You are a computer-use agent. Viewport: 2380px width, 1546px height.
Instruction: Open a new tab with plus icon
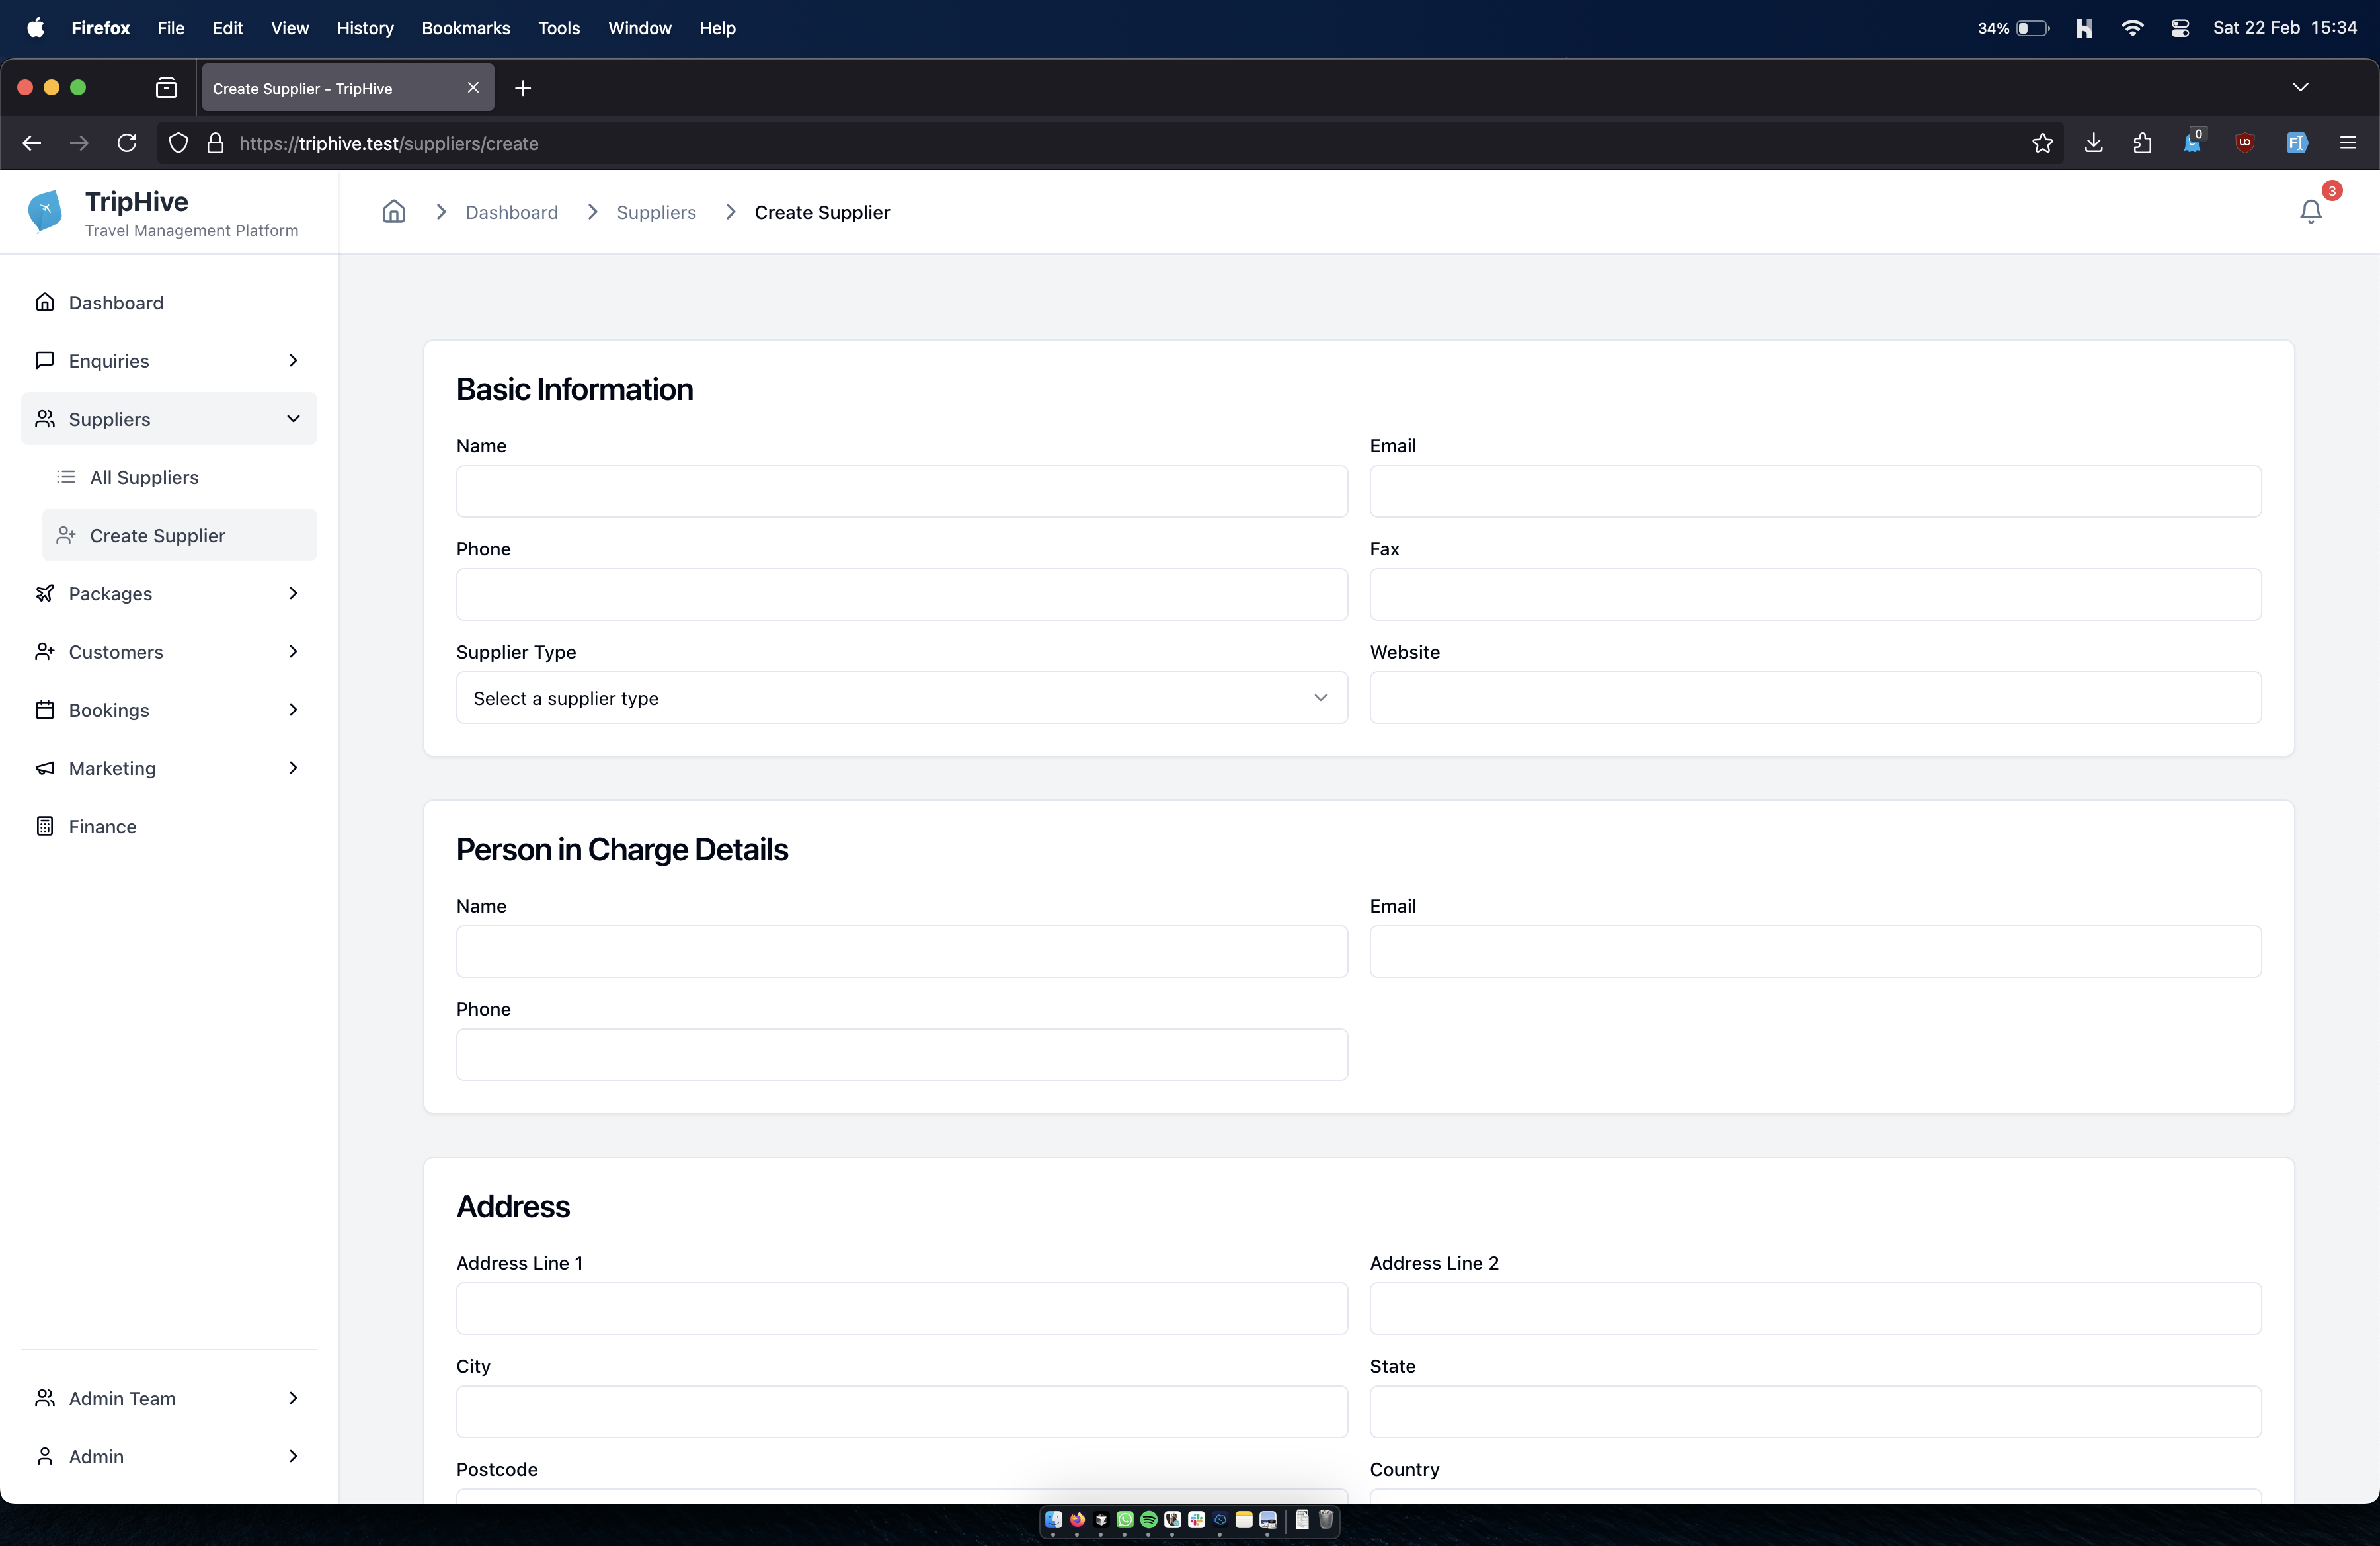coord(523,88)
